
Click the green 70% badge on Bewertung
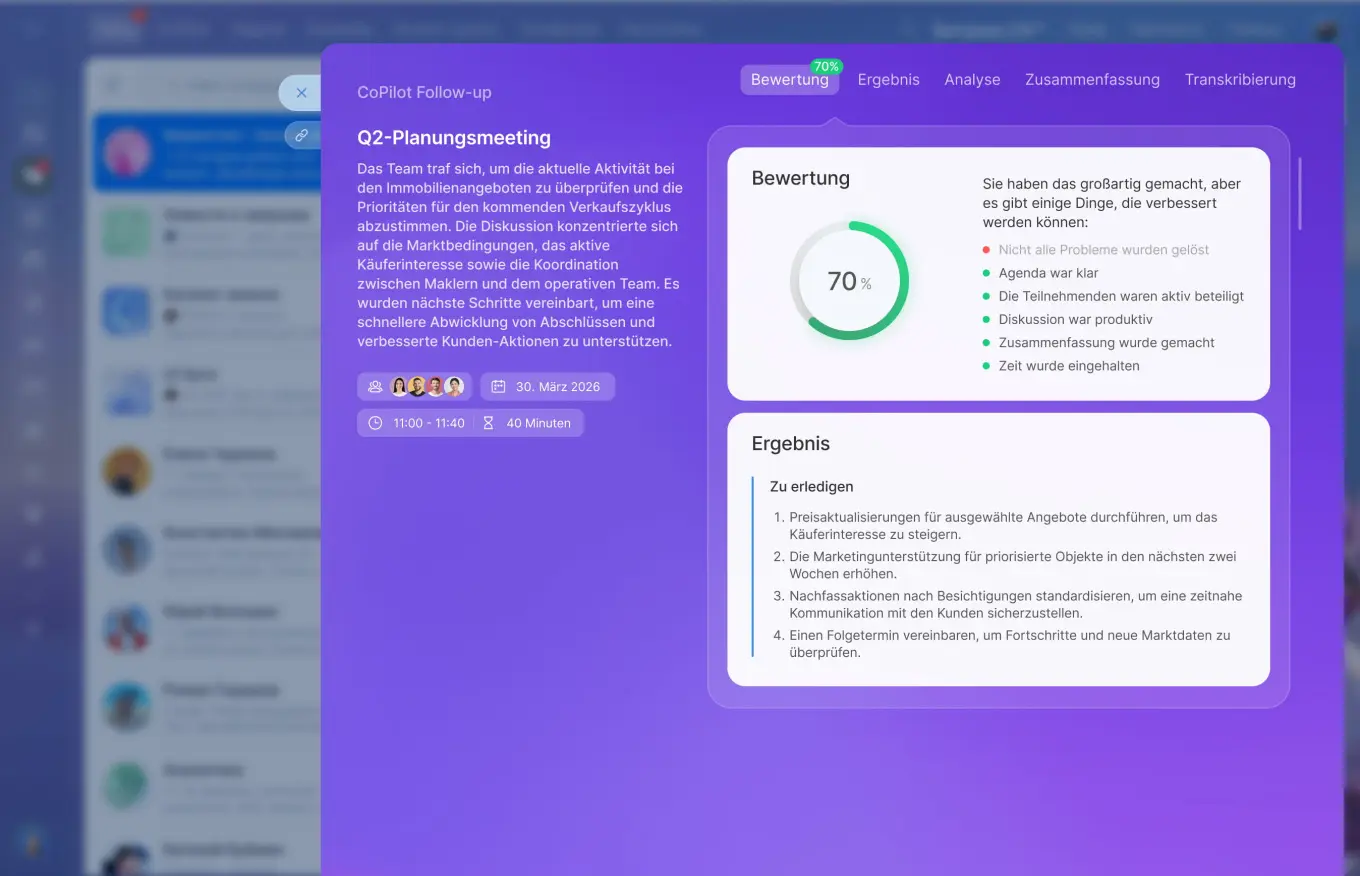(x=826, y=67)
